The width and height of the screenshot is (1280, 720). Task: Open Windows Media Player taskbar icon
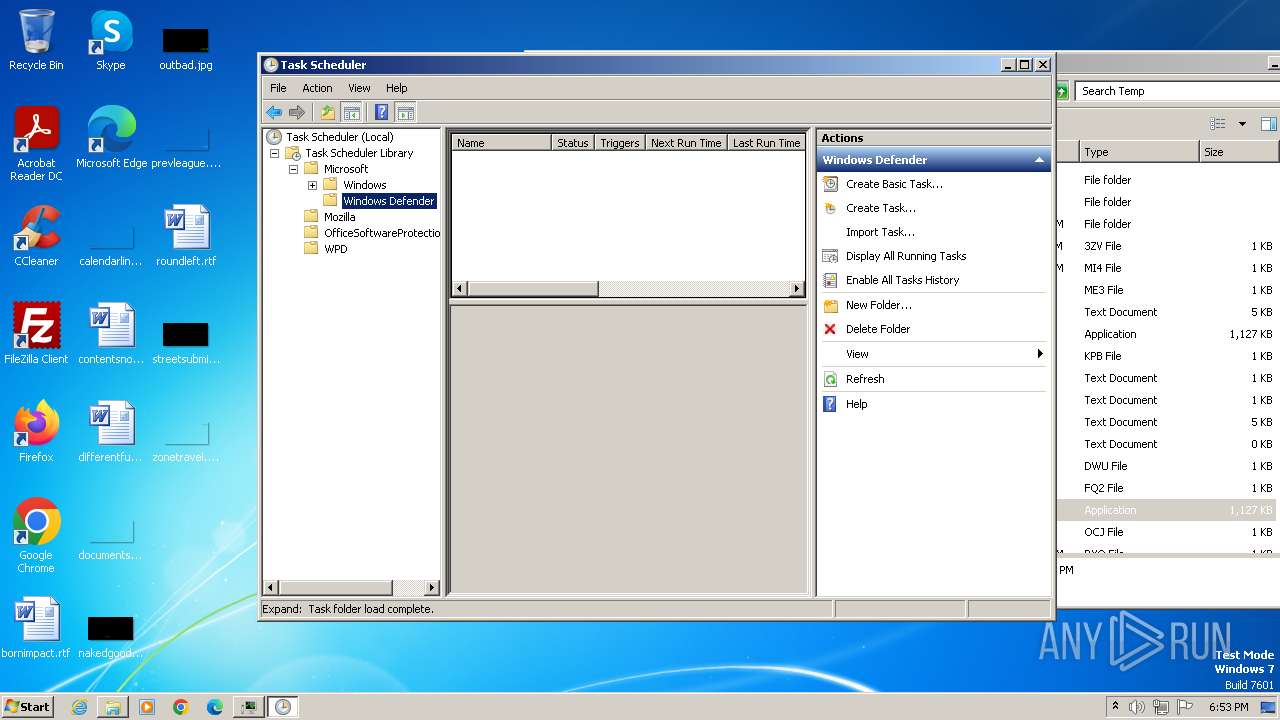pyautogui.click(x=147, y=707)
